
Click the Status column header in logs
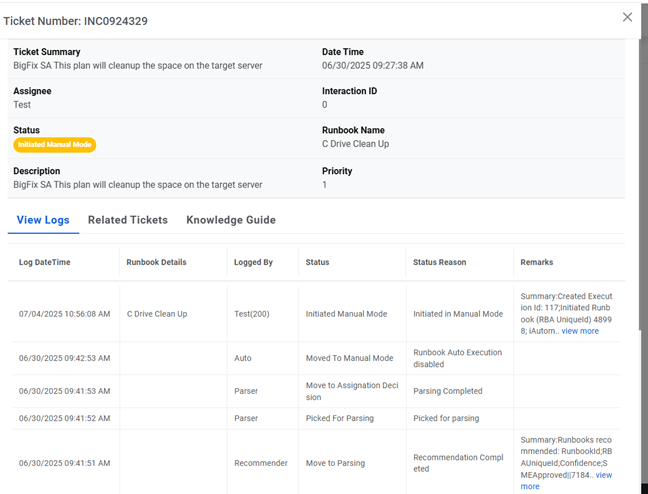click(317, 263)
